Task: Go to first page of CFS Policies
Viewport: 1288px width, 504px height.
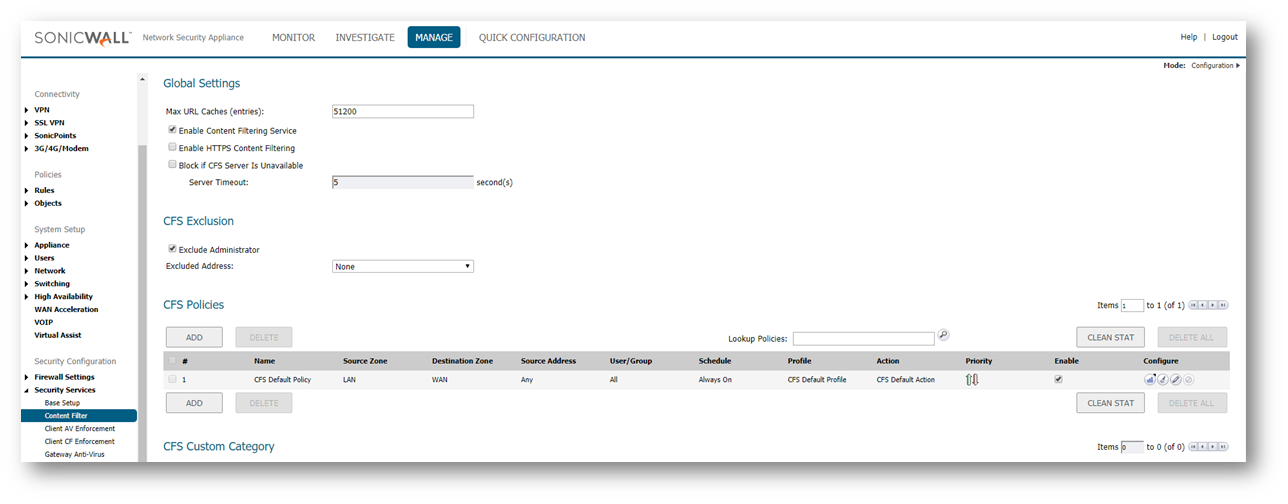Action: [1193, 305]
